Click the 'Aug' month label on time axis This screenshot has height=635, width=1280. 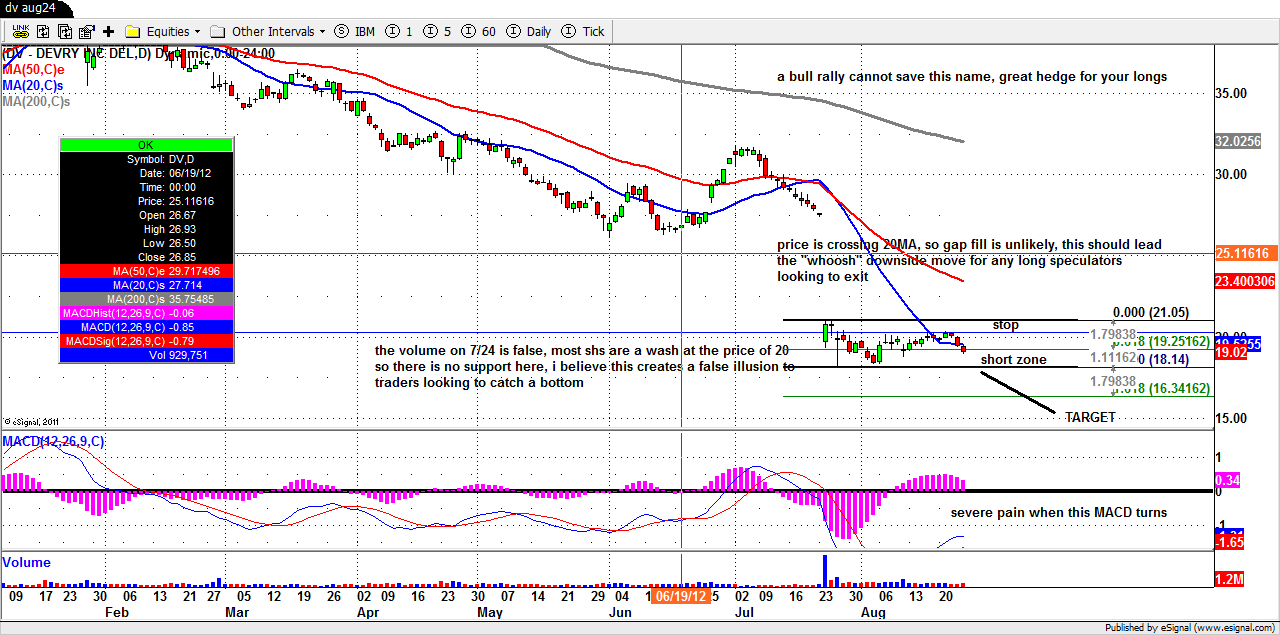tap(873, 611)
